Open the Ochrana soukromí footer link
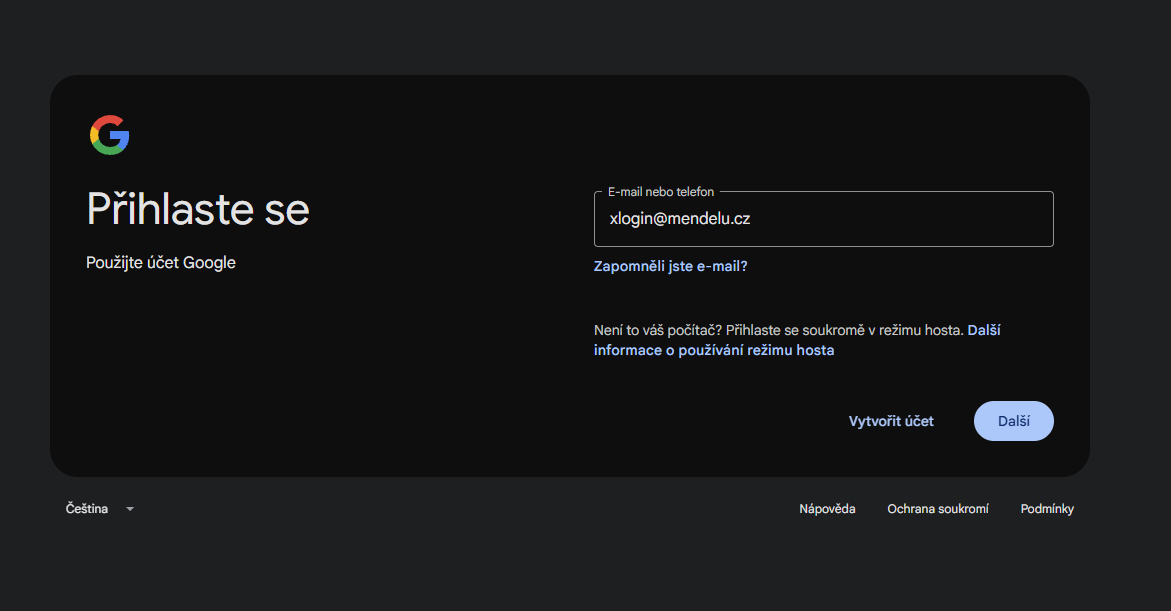This screenshot has width=1171, height=611. (937, 509)
